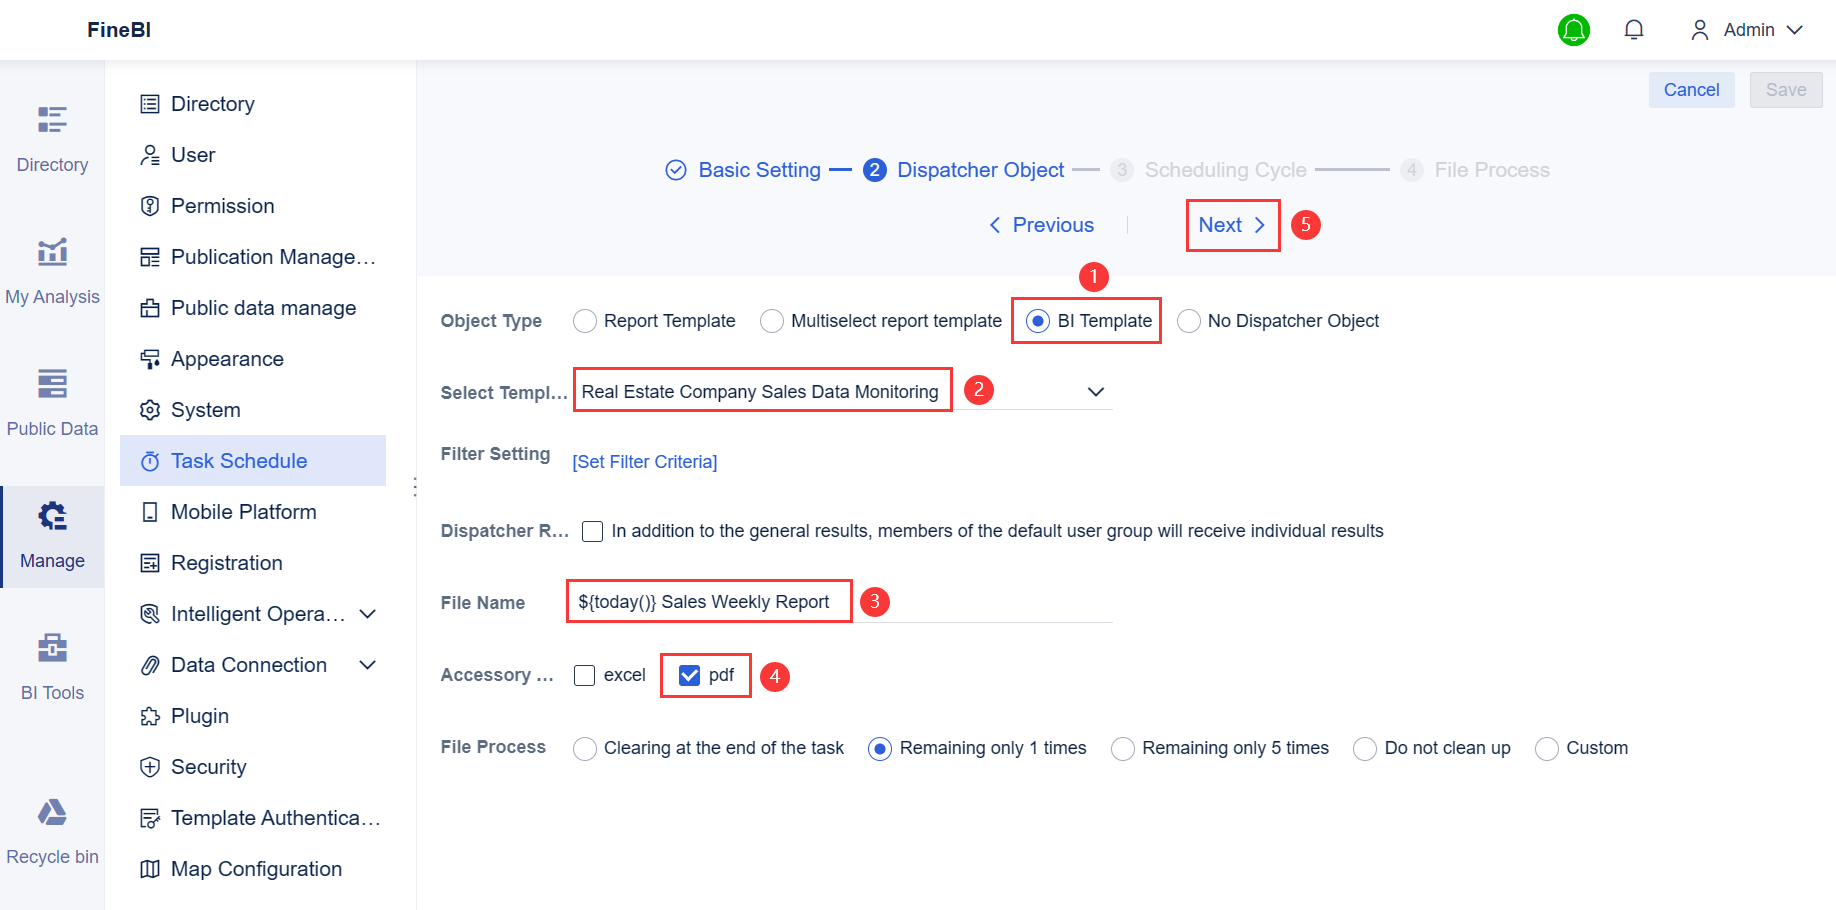Navigate to Public Data panel
Viewport: 1836px width, 910px height.
point(52,400)
